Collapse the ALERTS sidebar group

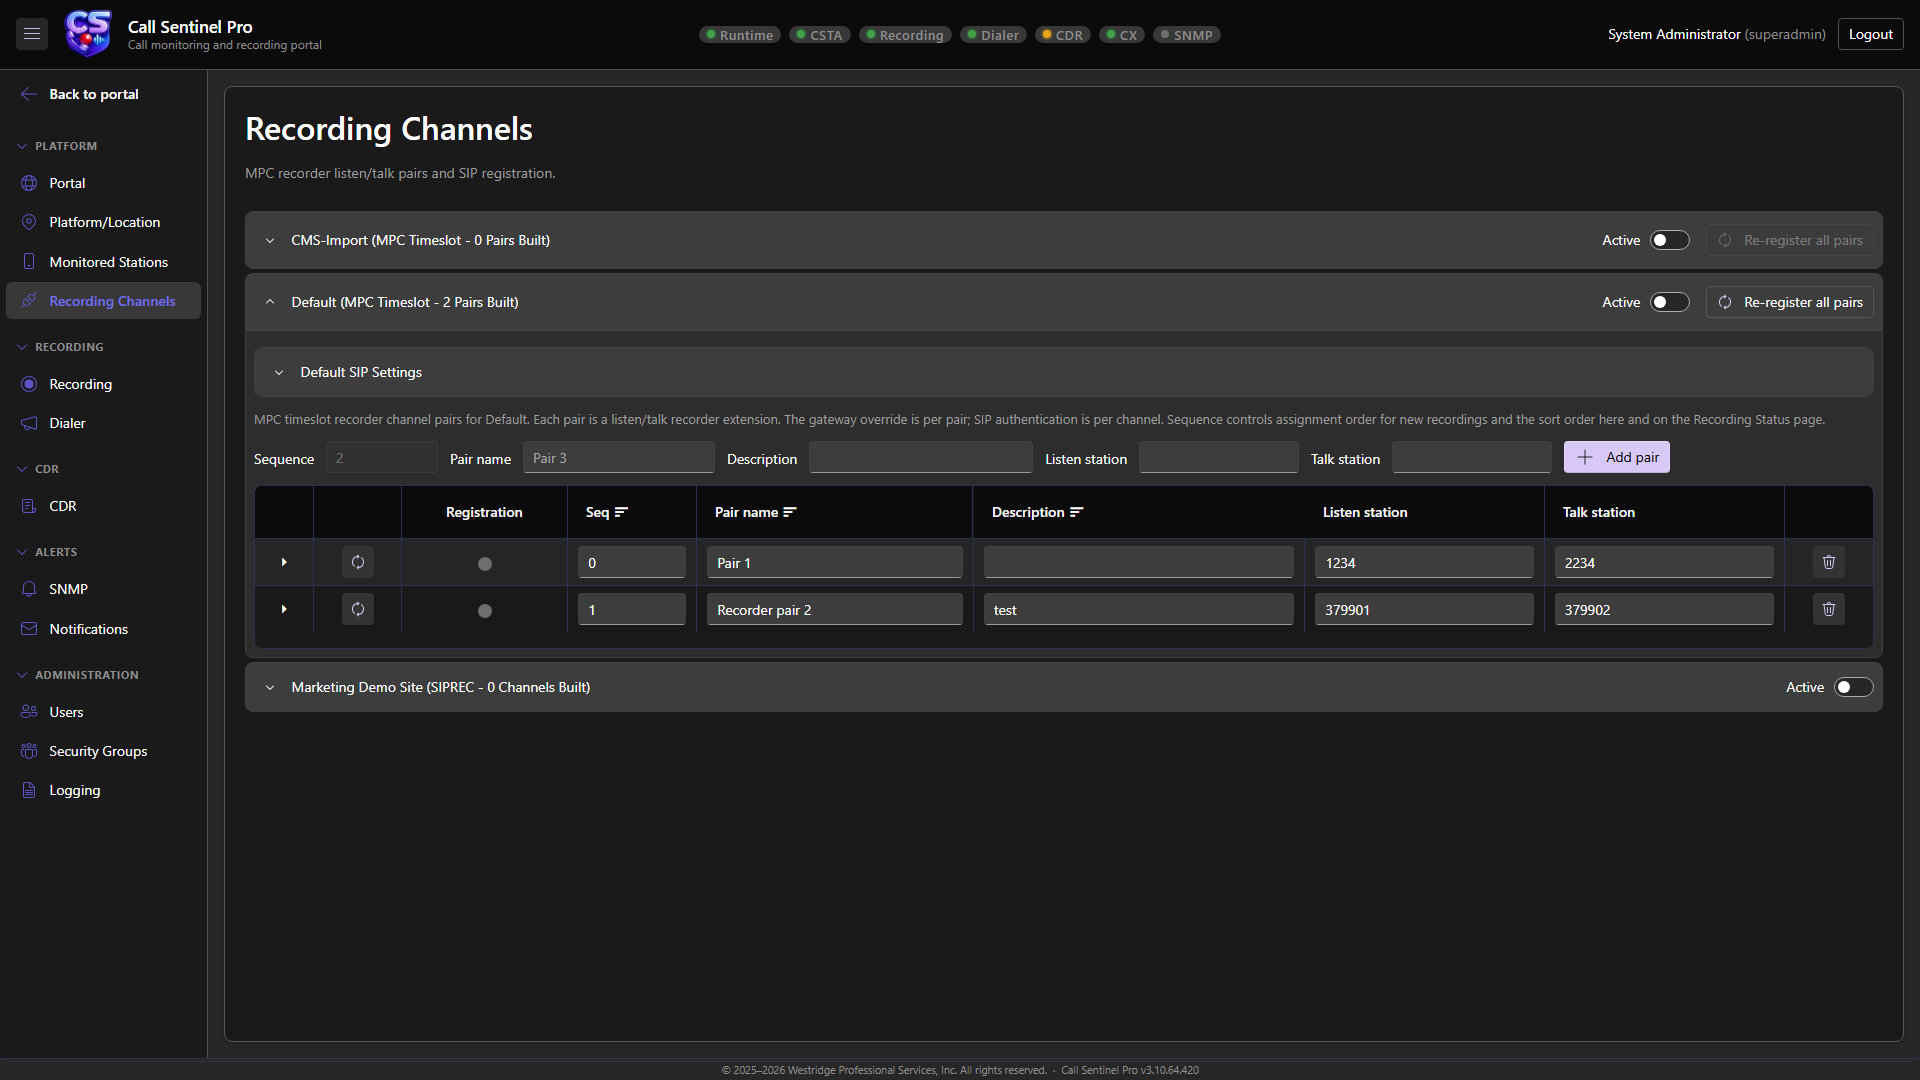click(x=22, y=552)
